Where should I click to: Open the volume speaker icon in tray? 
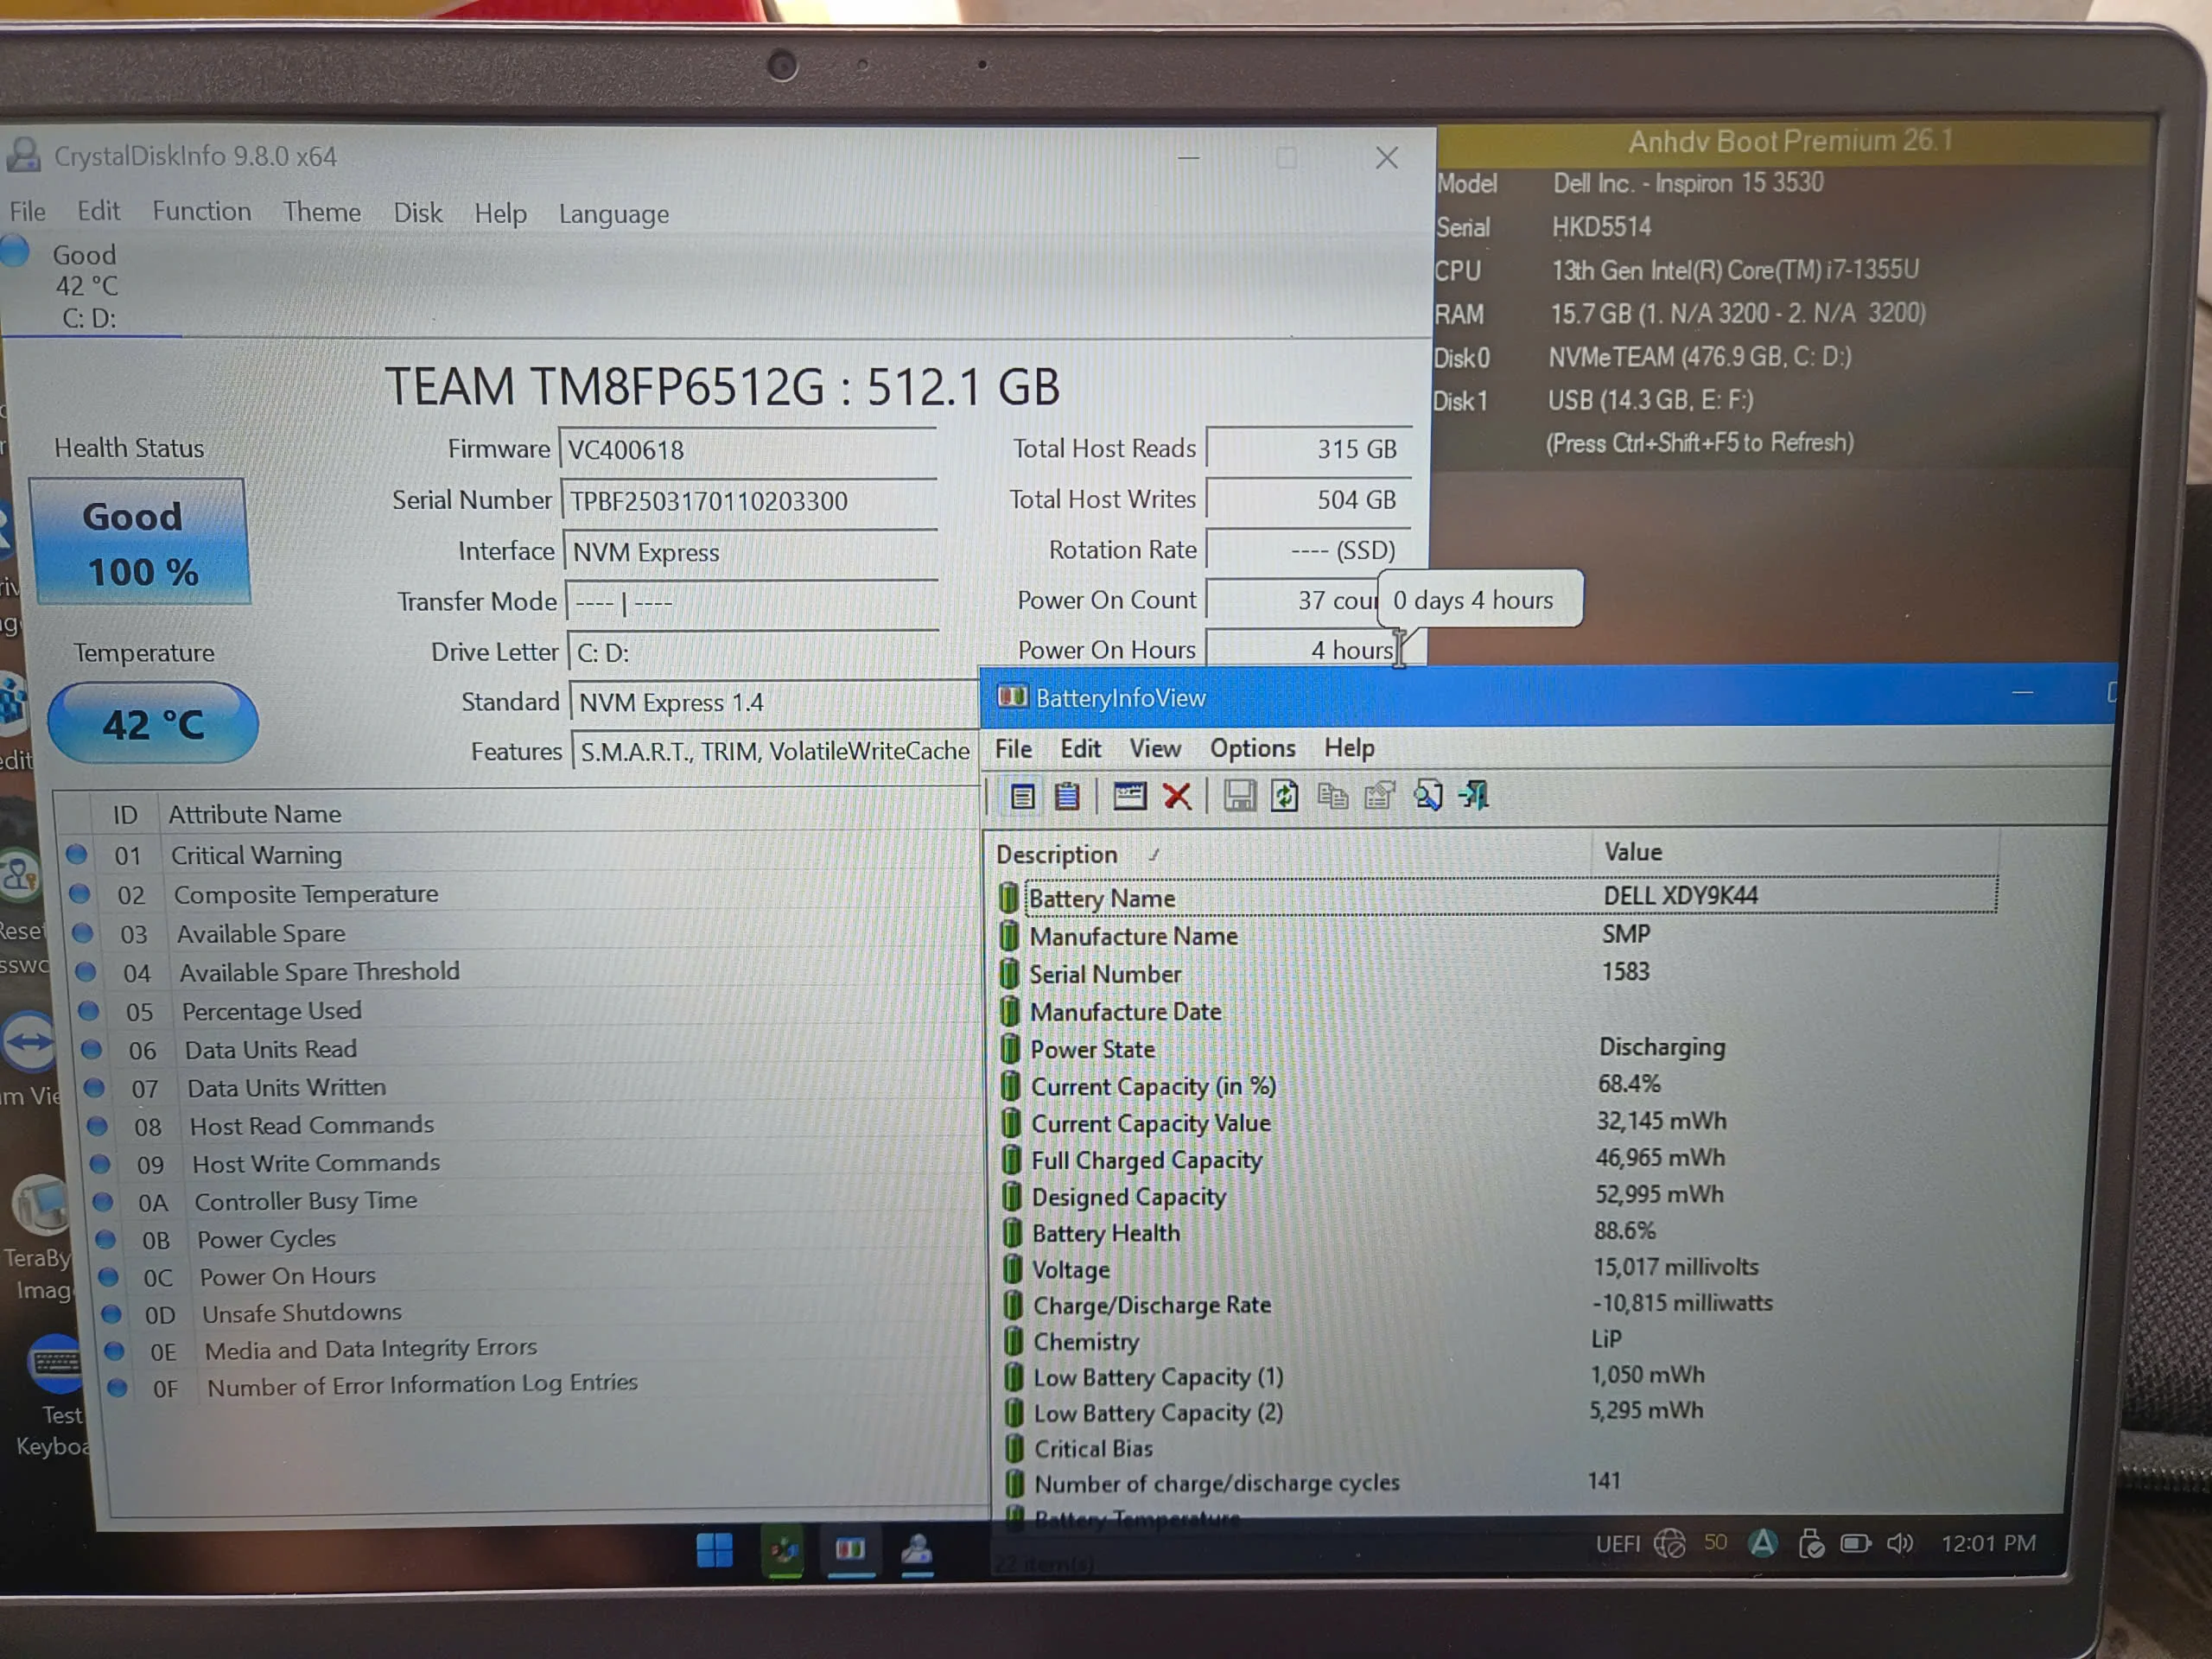coord(1899,1543)
